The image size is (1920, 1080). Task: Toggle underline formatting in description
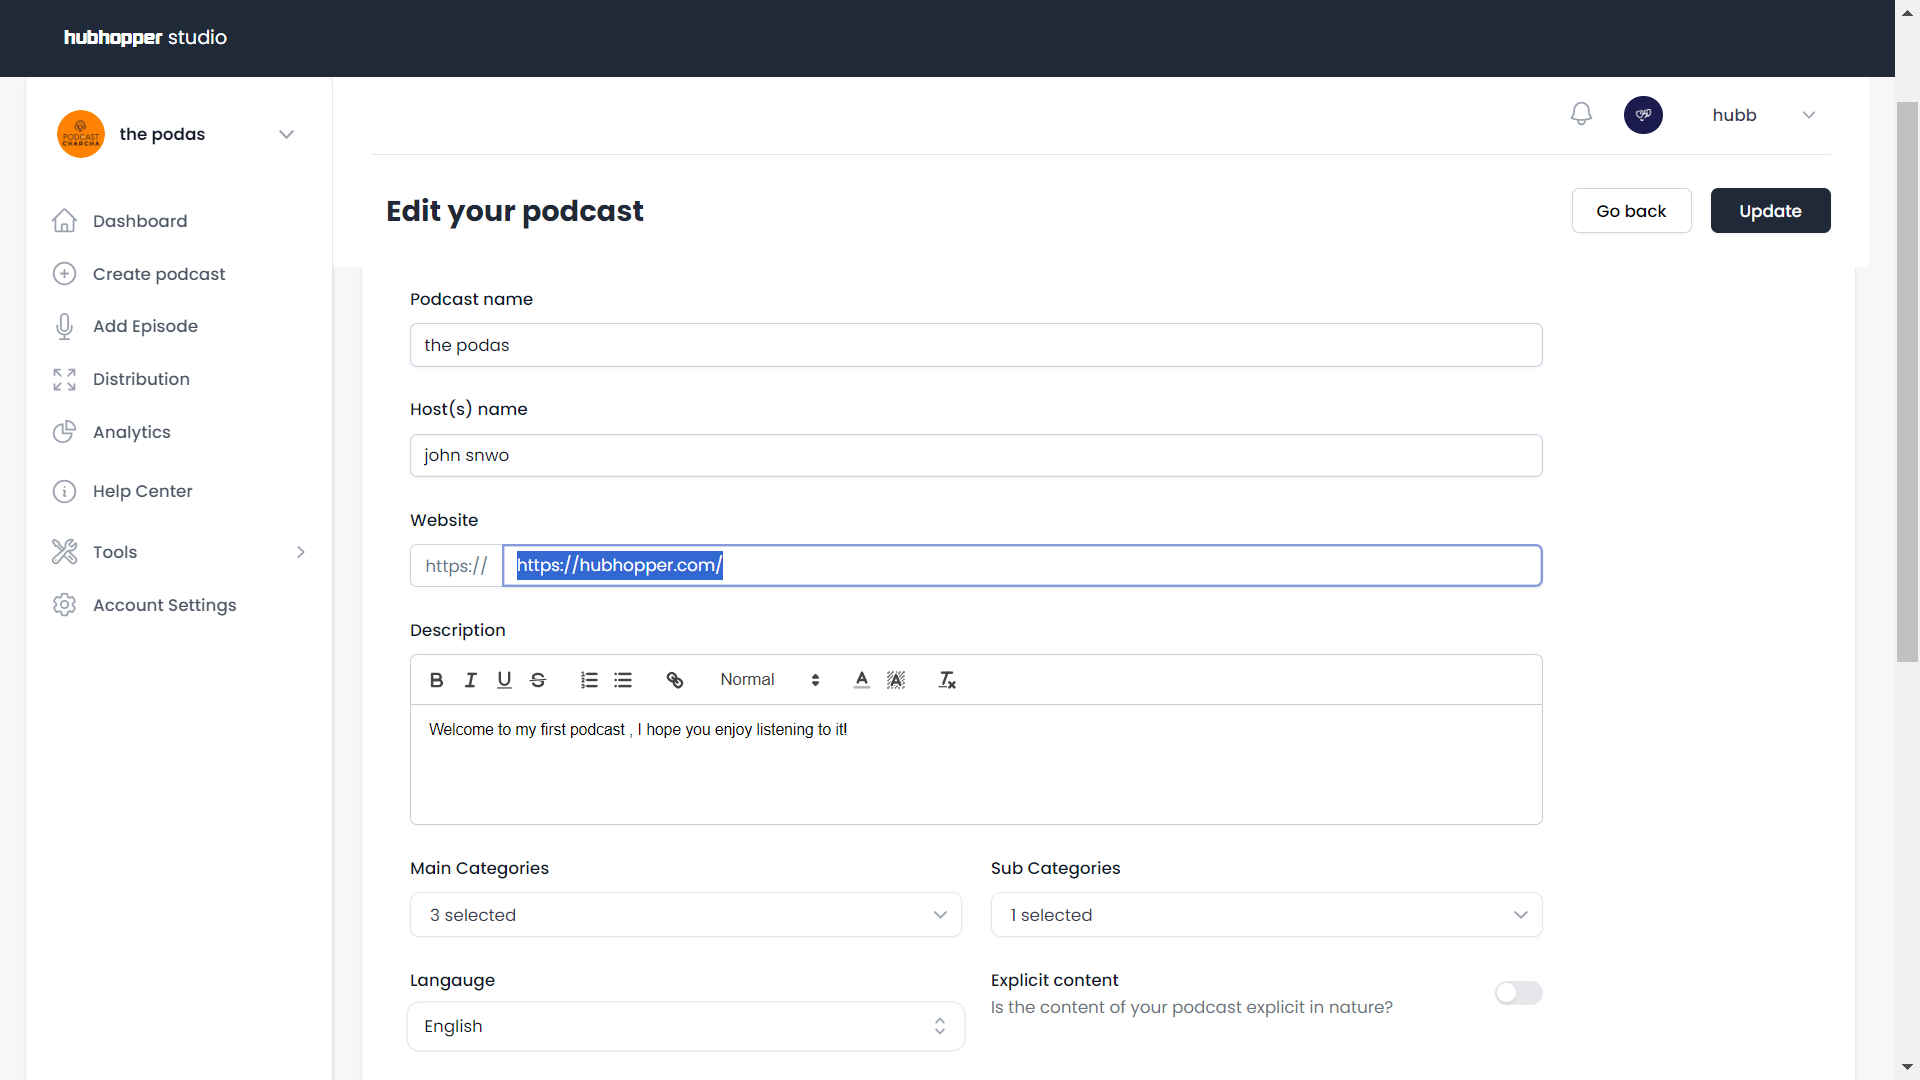point(504,679)
